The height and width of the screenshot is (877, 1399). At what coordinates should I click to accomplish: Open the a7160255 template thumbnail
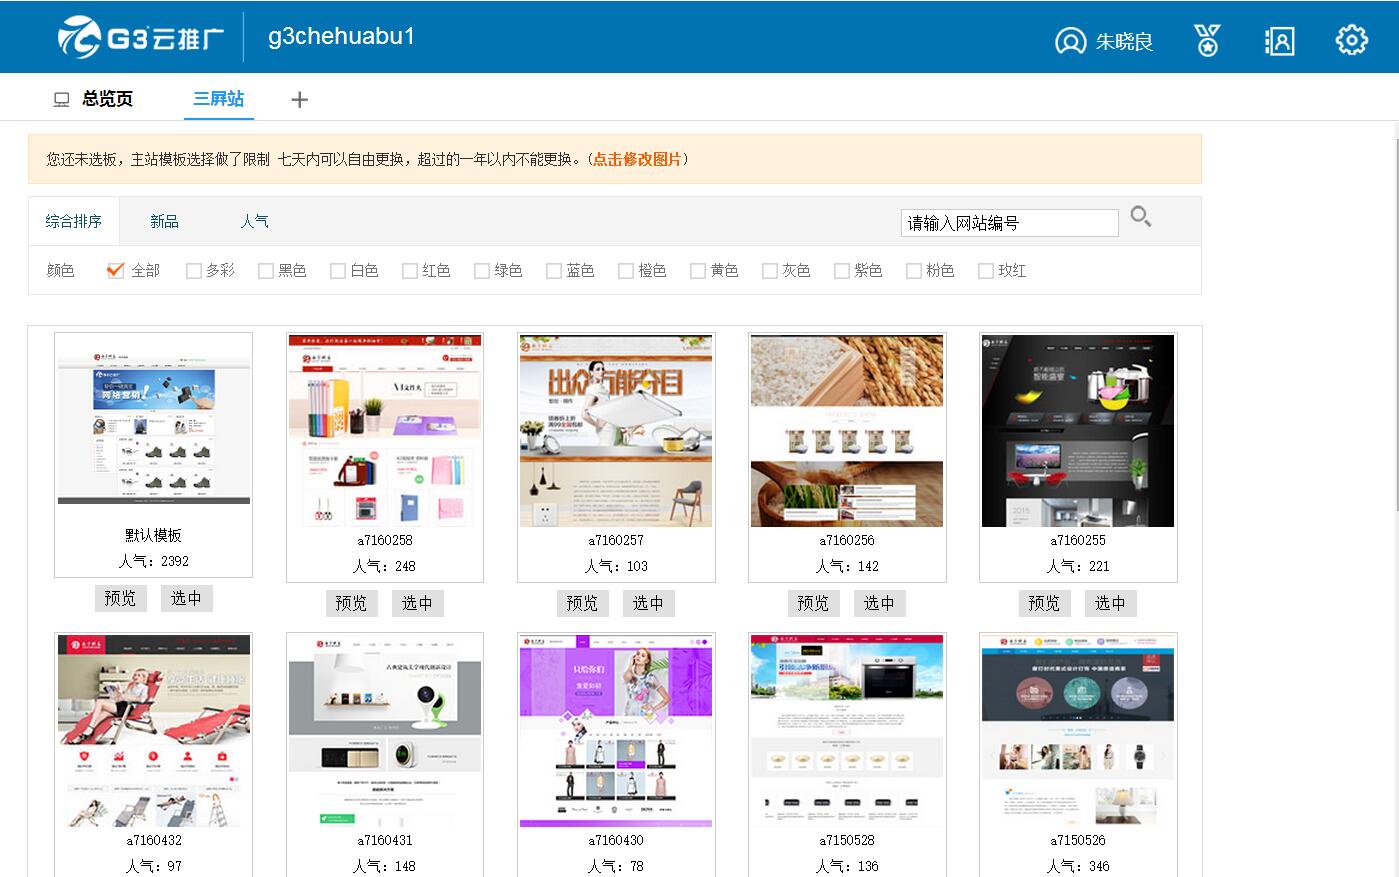[x=1077, y=431]
